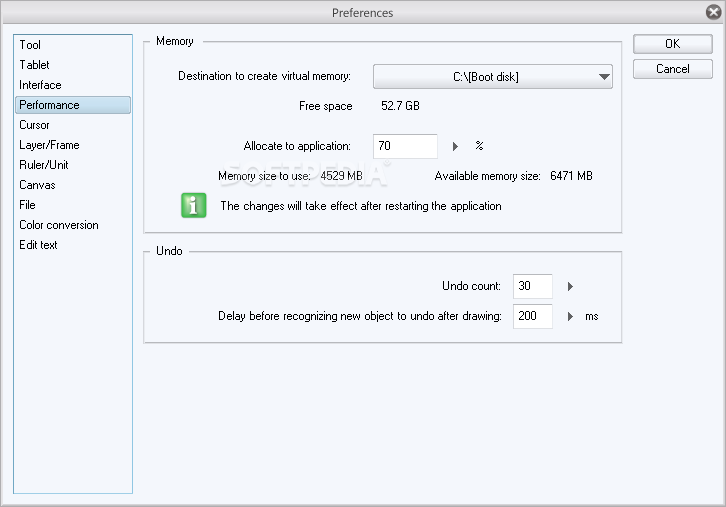Open the virtual memory destination dropdown

click(x=493, y=76)
